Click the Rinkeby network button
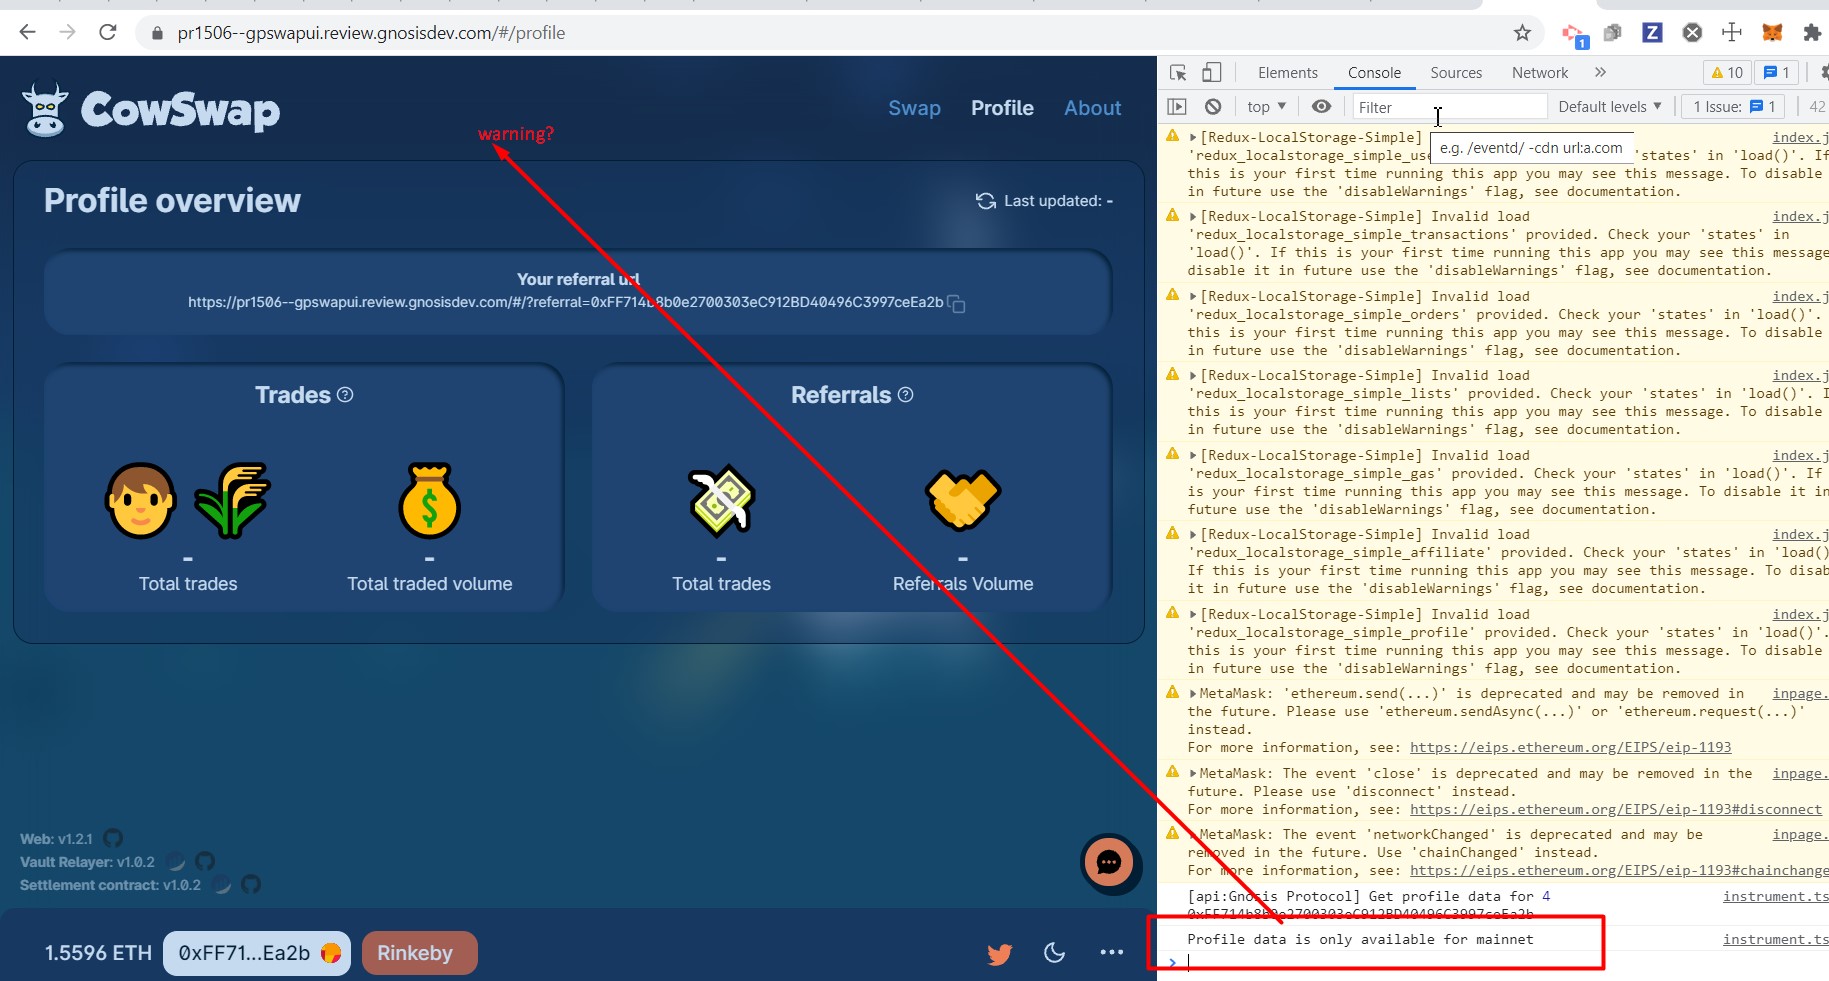Viewport: 1829px width, 981px height. click(420, 953)
